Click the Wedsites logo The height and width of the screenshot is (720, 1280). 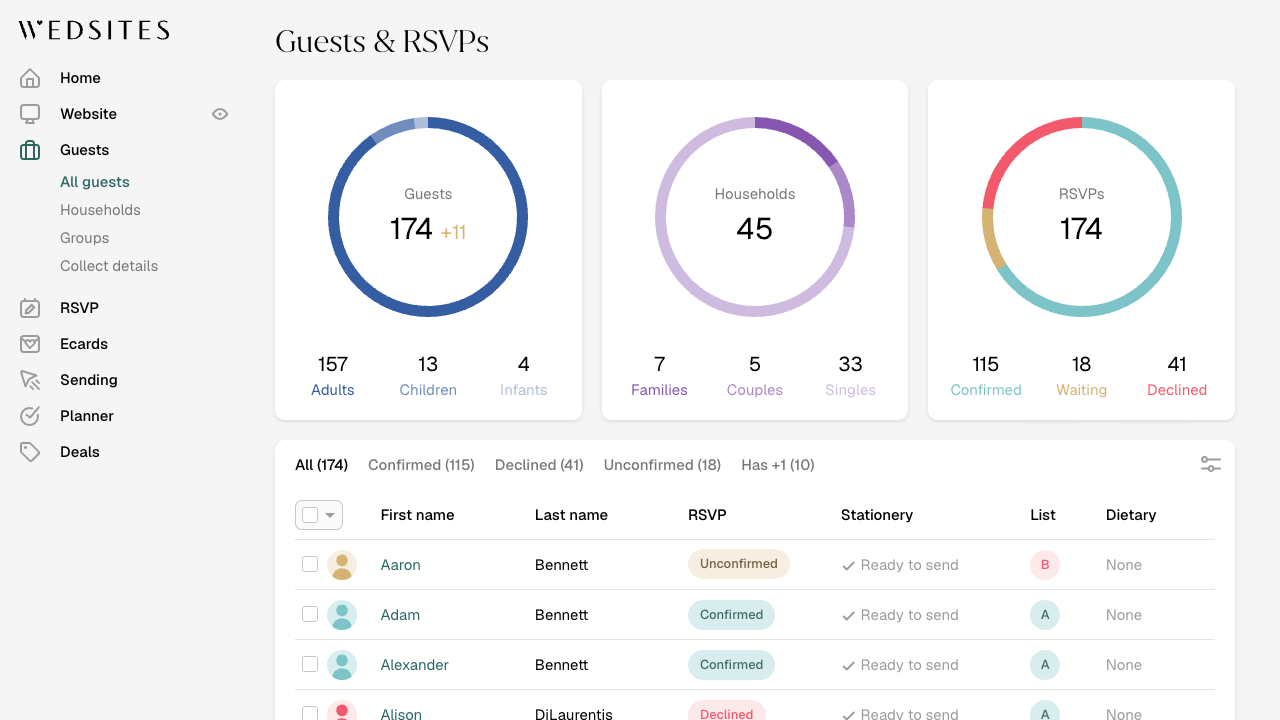pyautogui.click(x=94, y=30)
